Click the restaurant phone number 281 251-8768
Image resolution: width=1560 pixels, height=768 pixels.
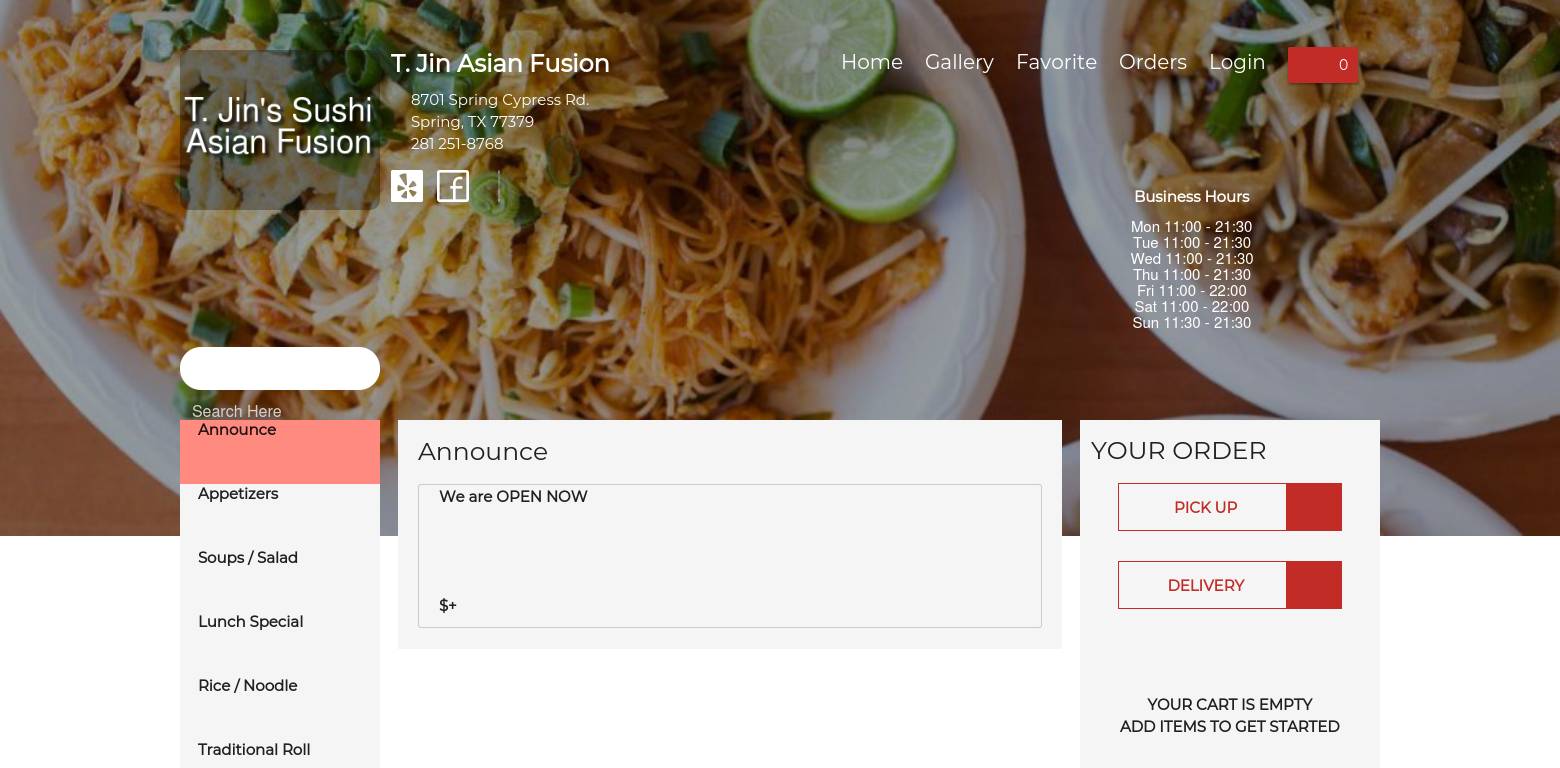pyautogui.click(x=457, y=144)
